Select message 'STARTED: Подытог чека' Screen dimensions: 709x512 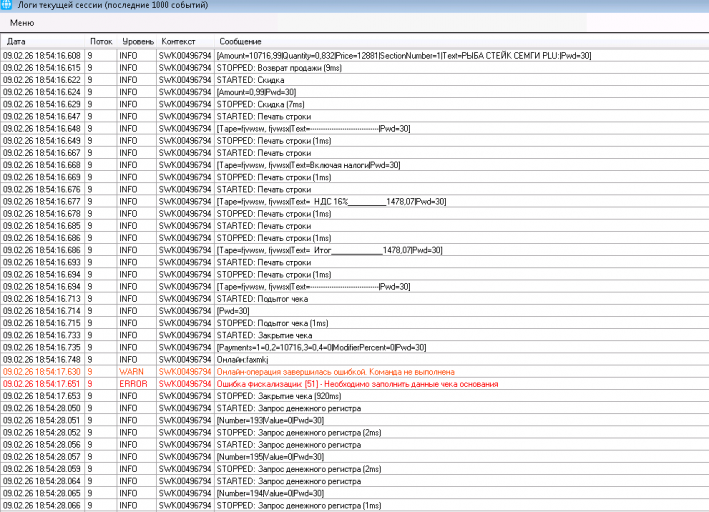262,299
